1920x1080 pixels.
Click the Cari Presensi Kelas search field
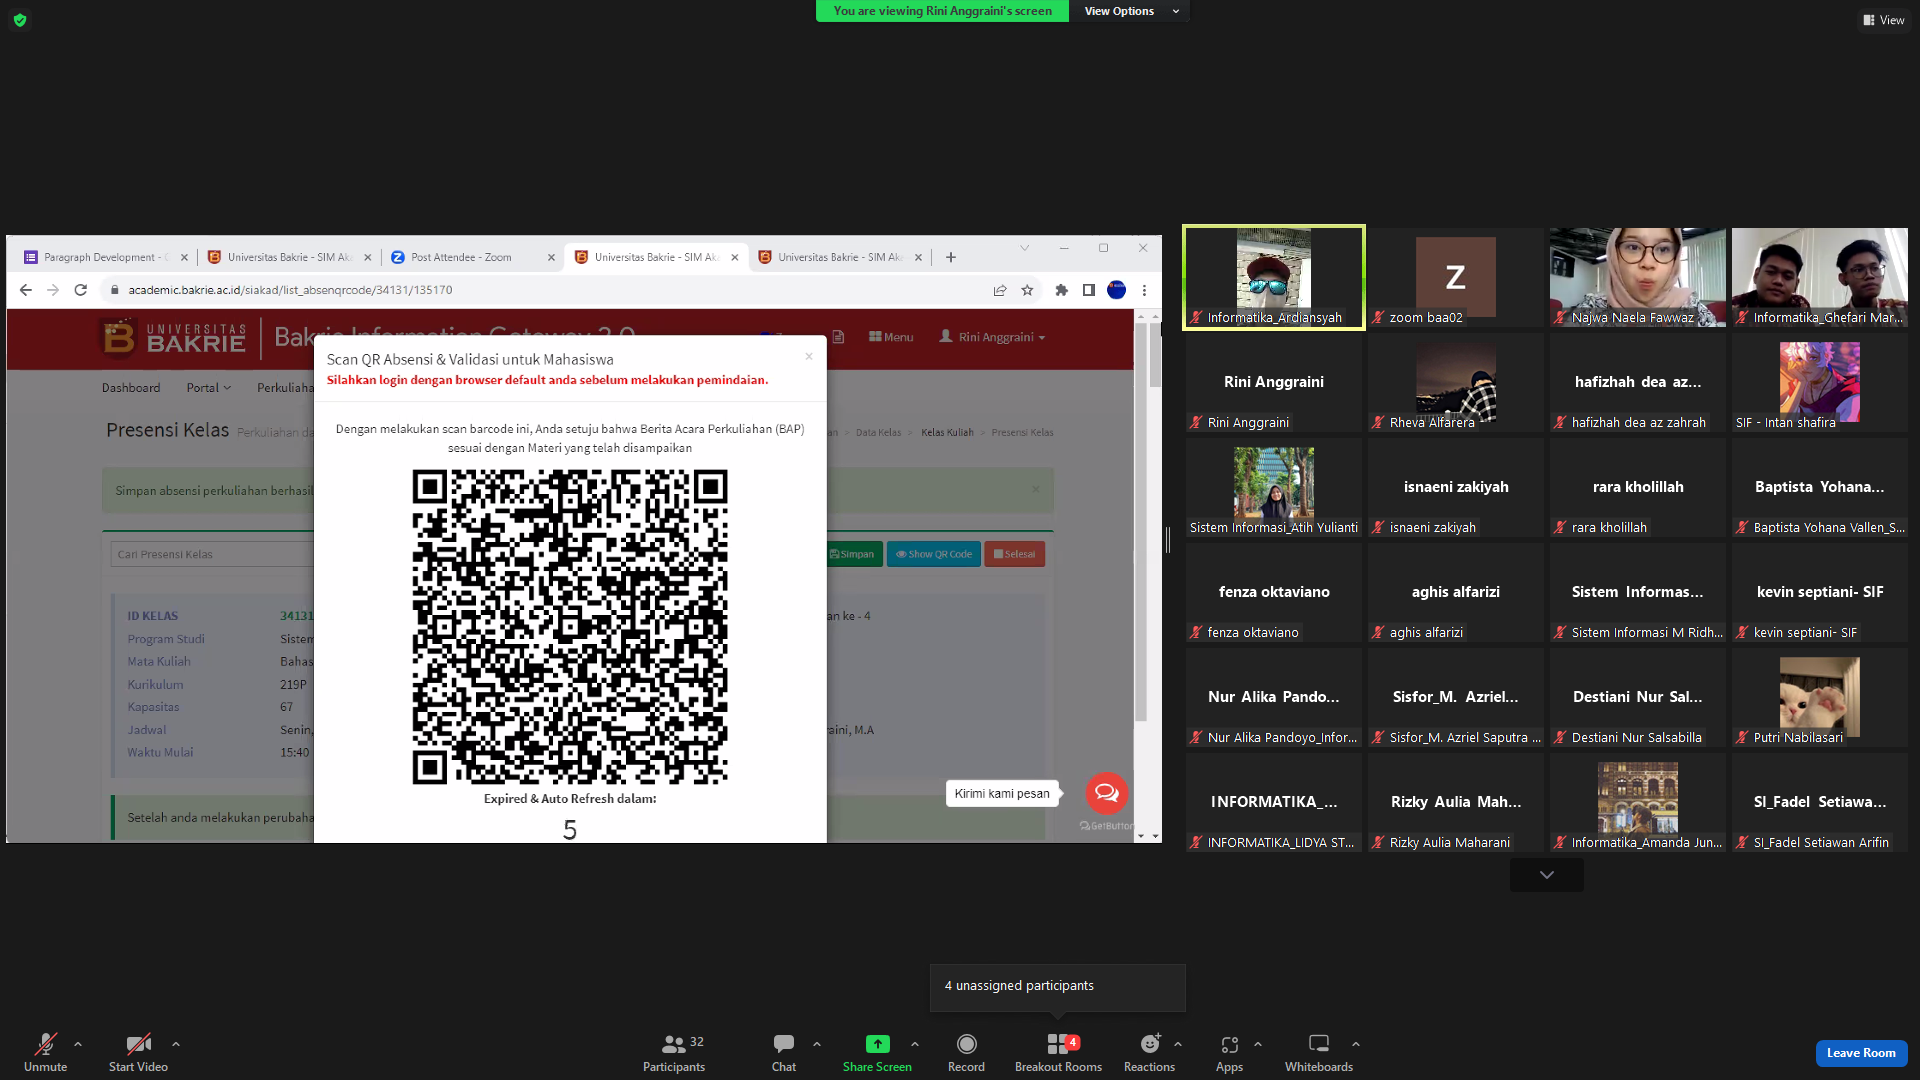tap(212, 554)
